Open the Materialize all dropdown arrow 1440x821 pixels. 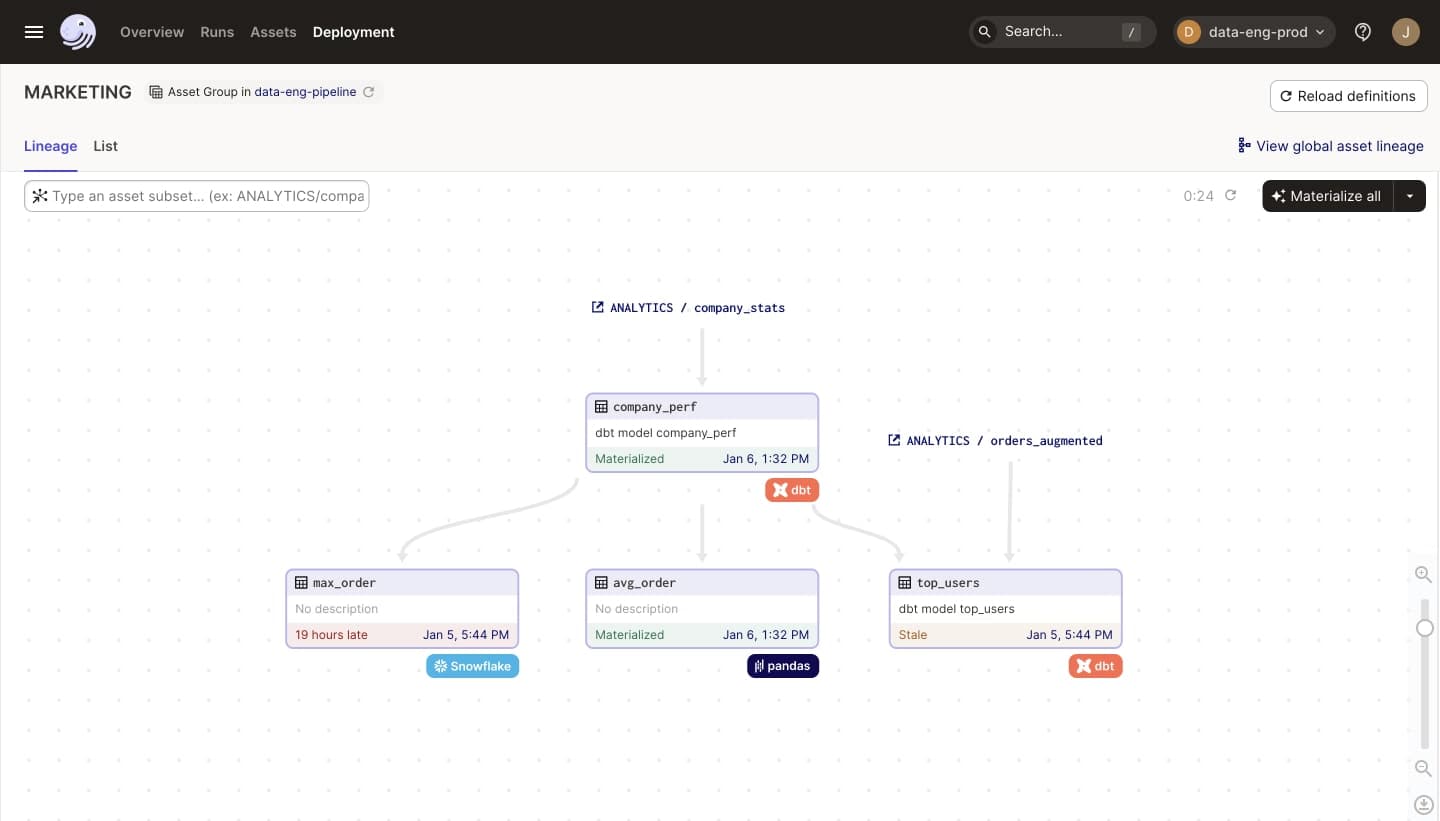(1410, 196)
